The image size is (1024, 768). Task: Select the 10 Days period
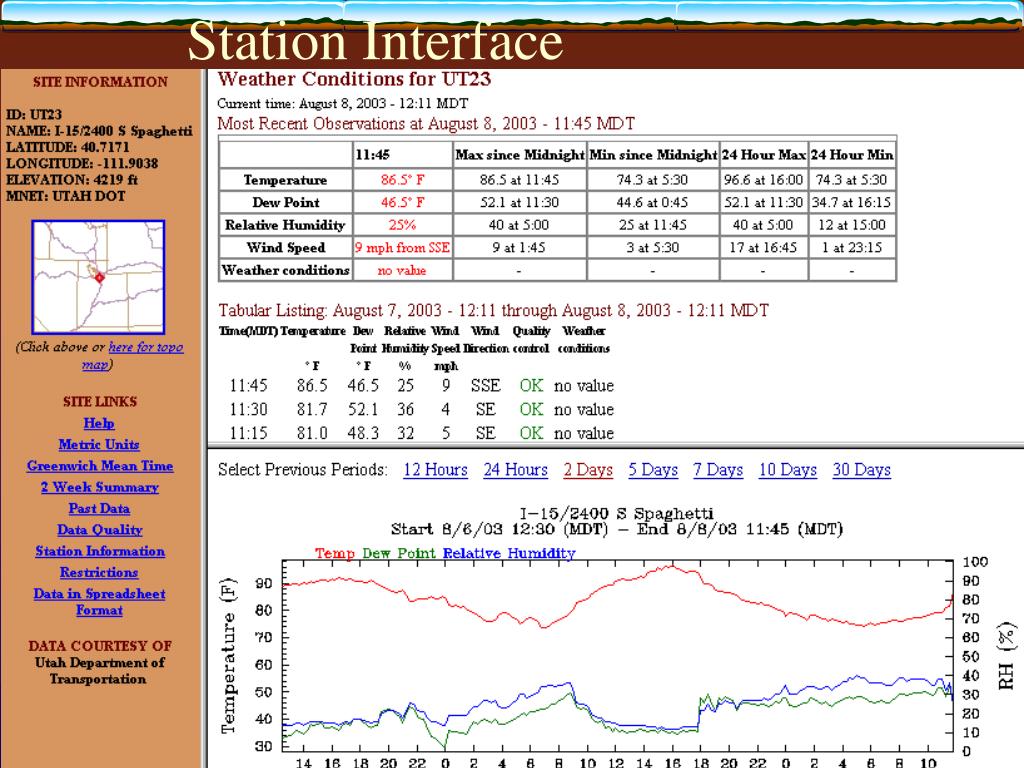788,470
